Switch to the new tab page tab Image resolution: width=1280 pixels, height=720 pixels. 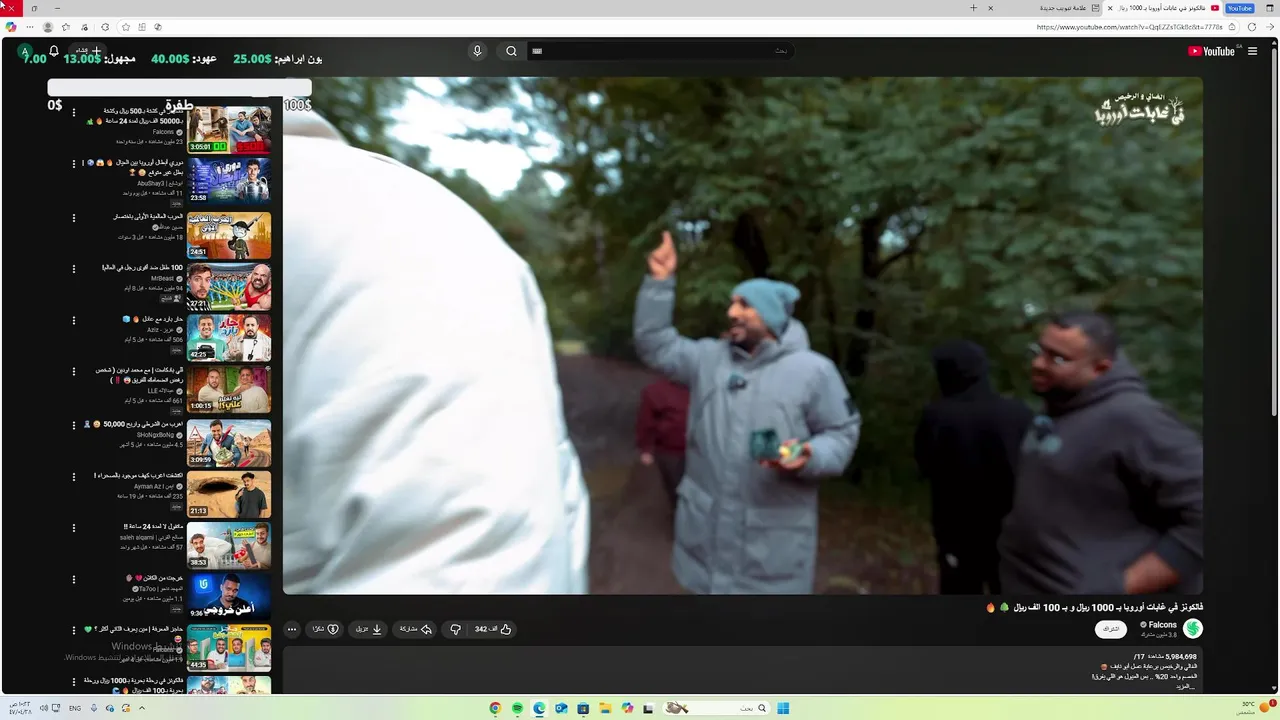1043,8
